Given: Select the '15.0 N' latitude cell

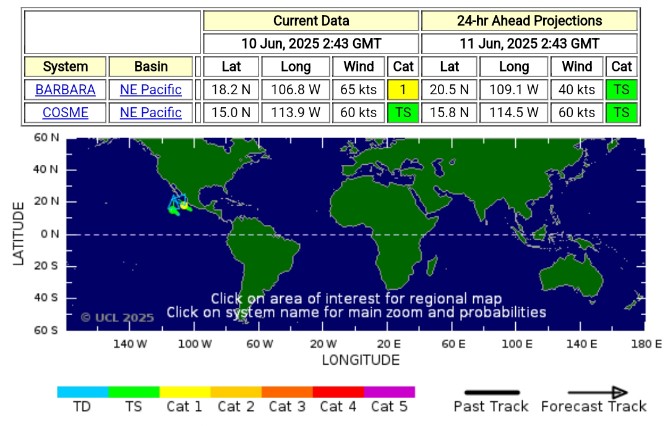Looking at the screenshot, I should point(231,112).
